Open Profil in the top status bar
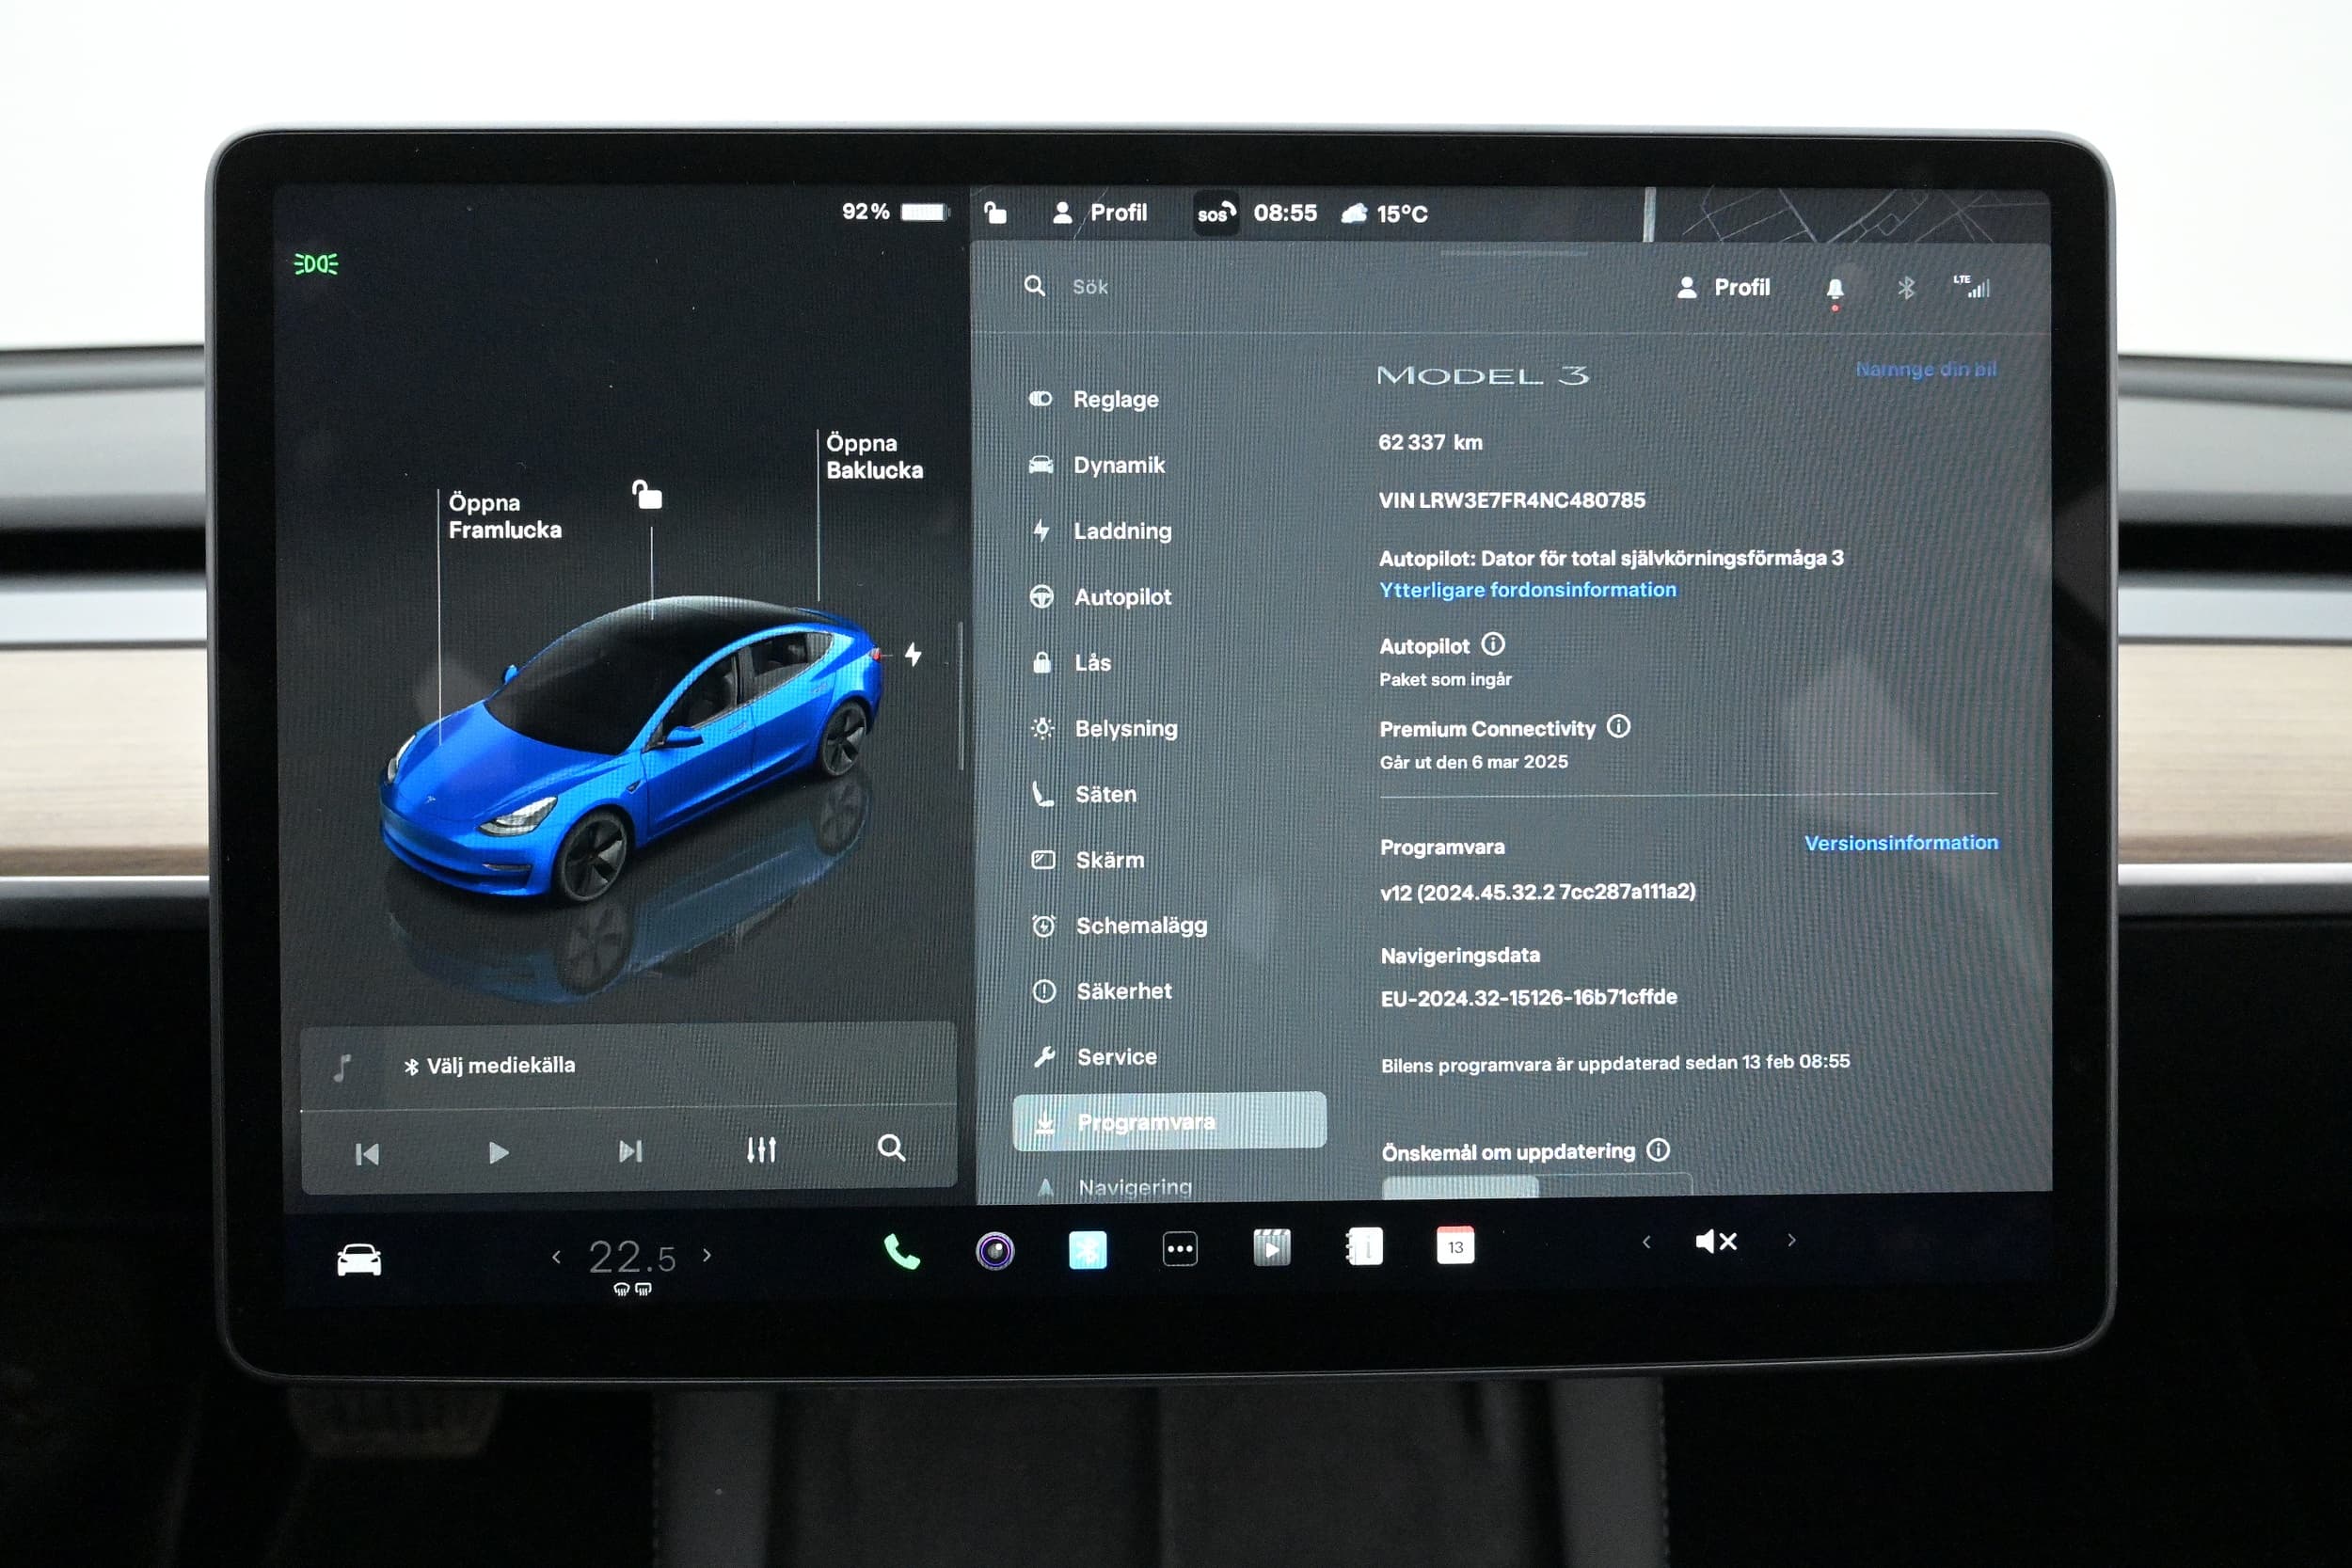This screenshot has height=1568, width=2352. (1100, 212)
